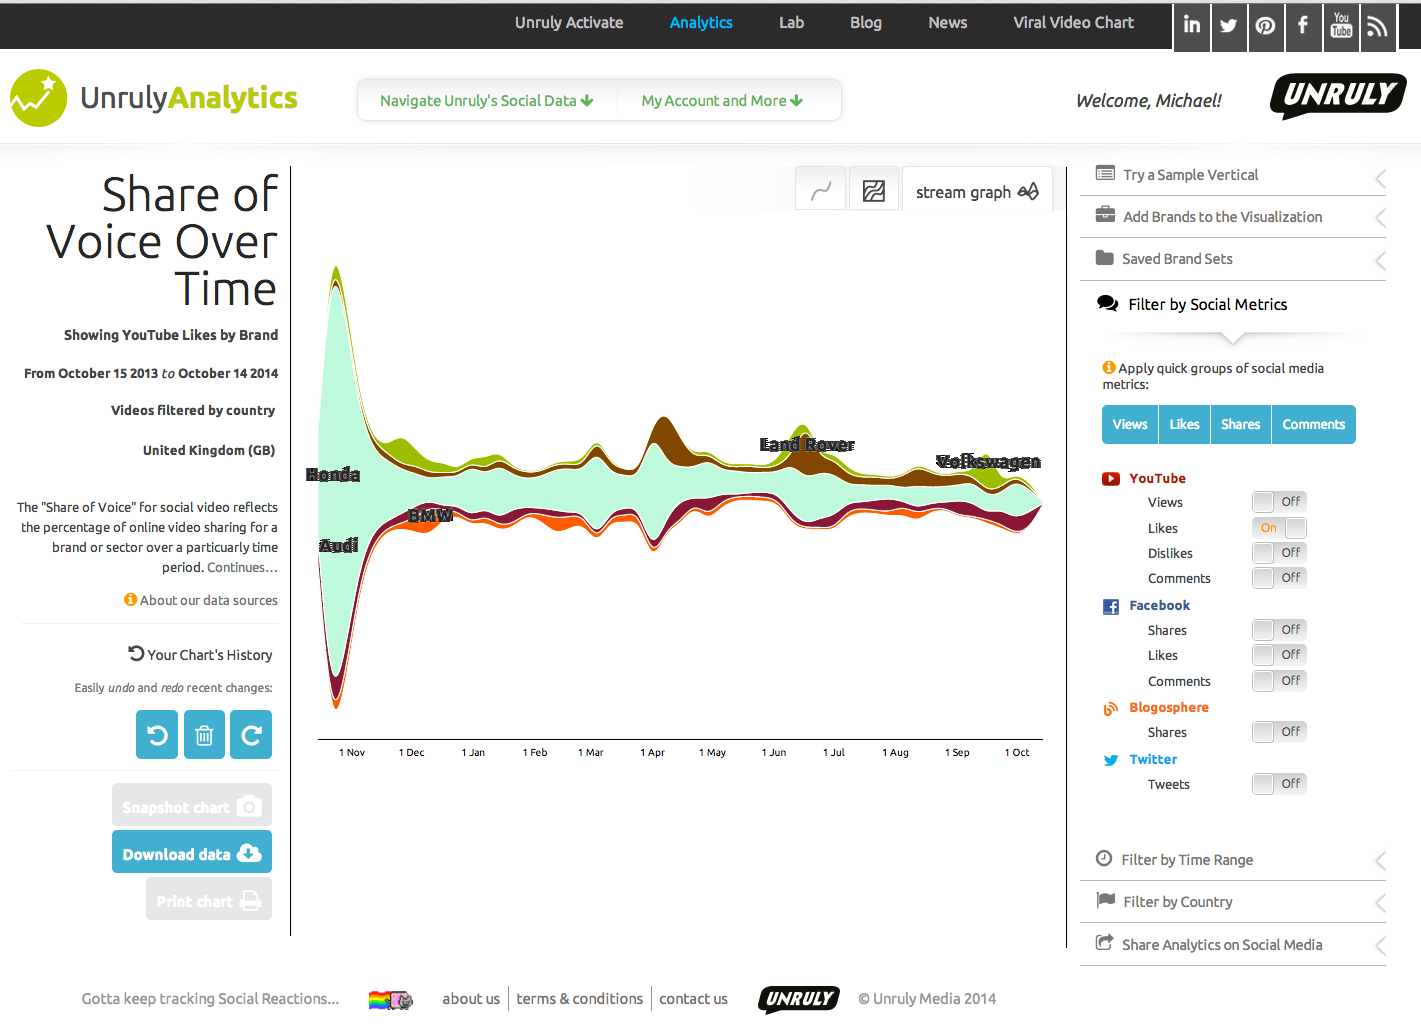The image size is (1421, 1025).
Task: Toggle Facebook Shares switch
Action: (x=1279, y=630)
